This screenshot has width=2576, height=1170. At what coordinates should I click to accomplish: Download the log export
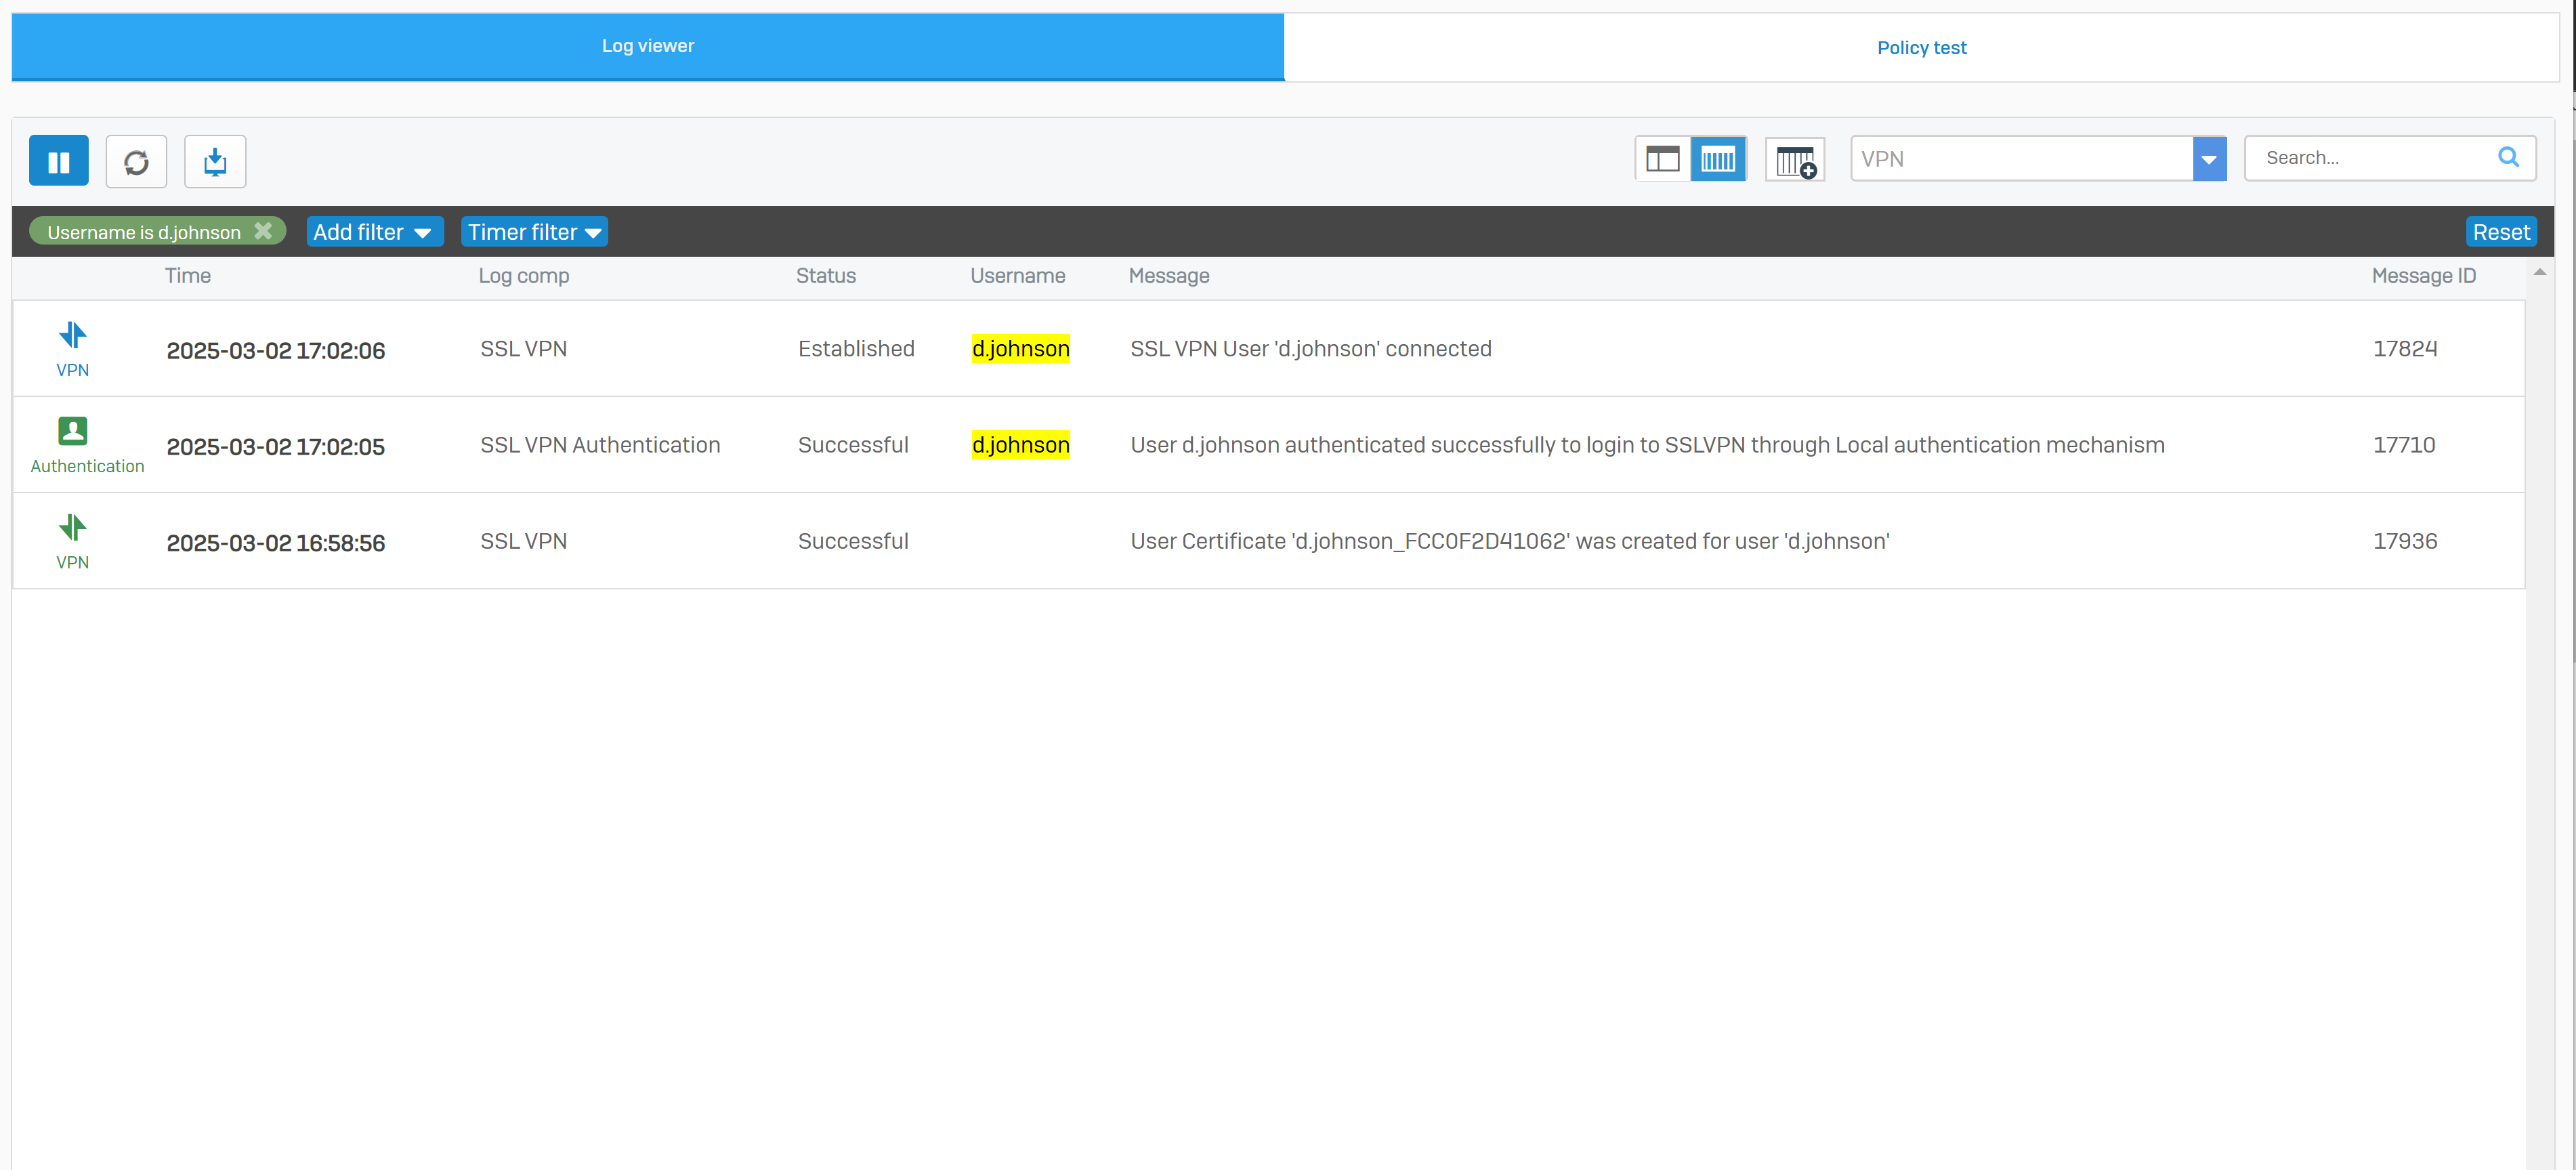tap(215, 161)
